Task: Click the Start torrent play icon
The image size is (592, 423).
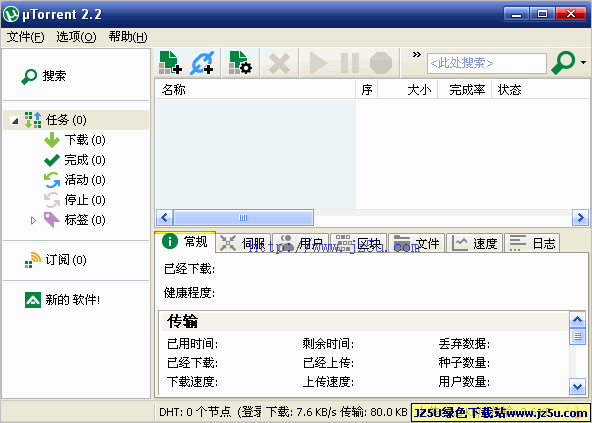Action: (318, 63)
